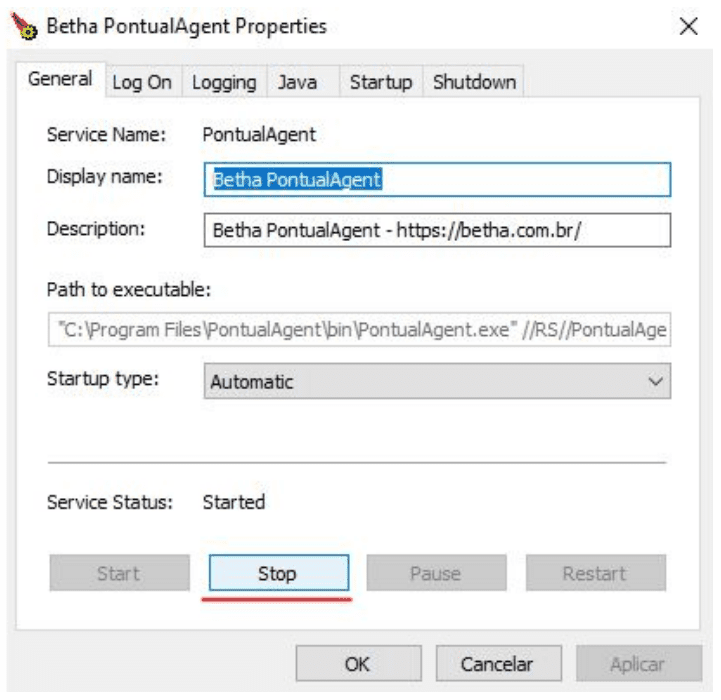Switch to the General tab
721x700 pixels.
[x=61, y=80]
